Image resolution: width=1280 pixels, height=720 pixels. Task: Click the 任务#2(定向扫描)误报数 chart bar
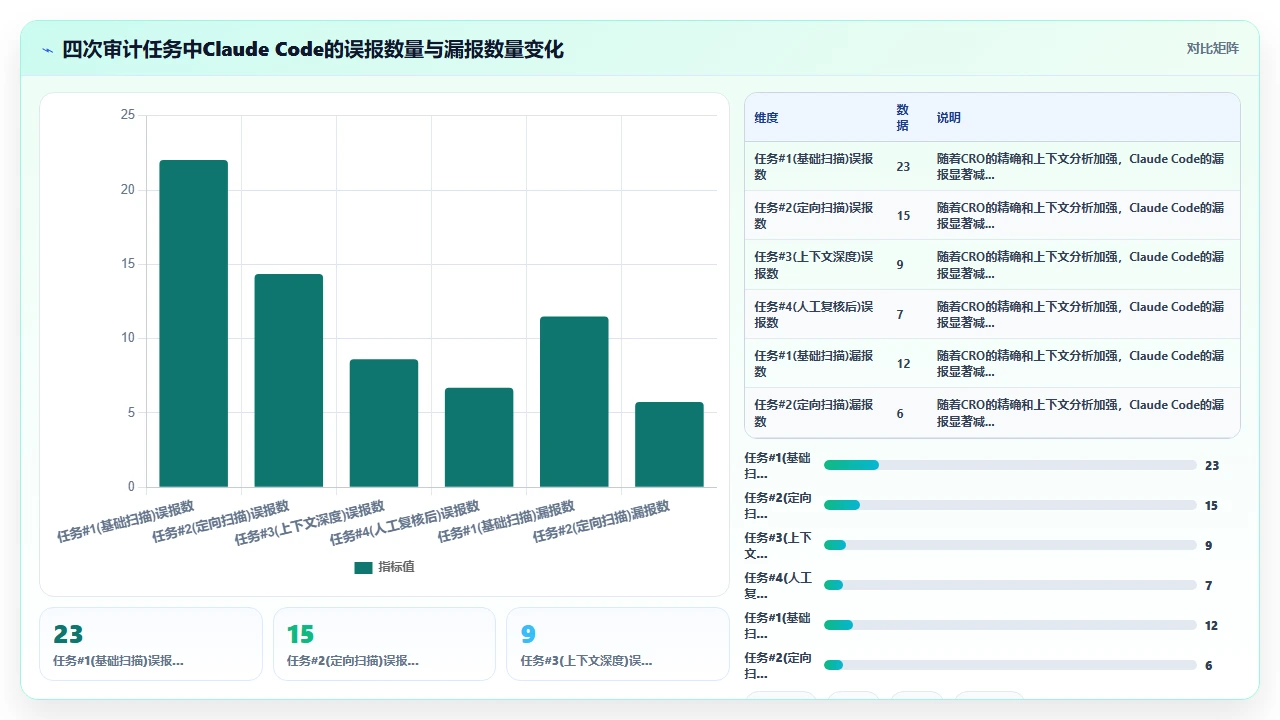288,381
